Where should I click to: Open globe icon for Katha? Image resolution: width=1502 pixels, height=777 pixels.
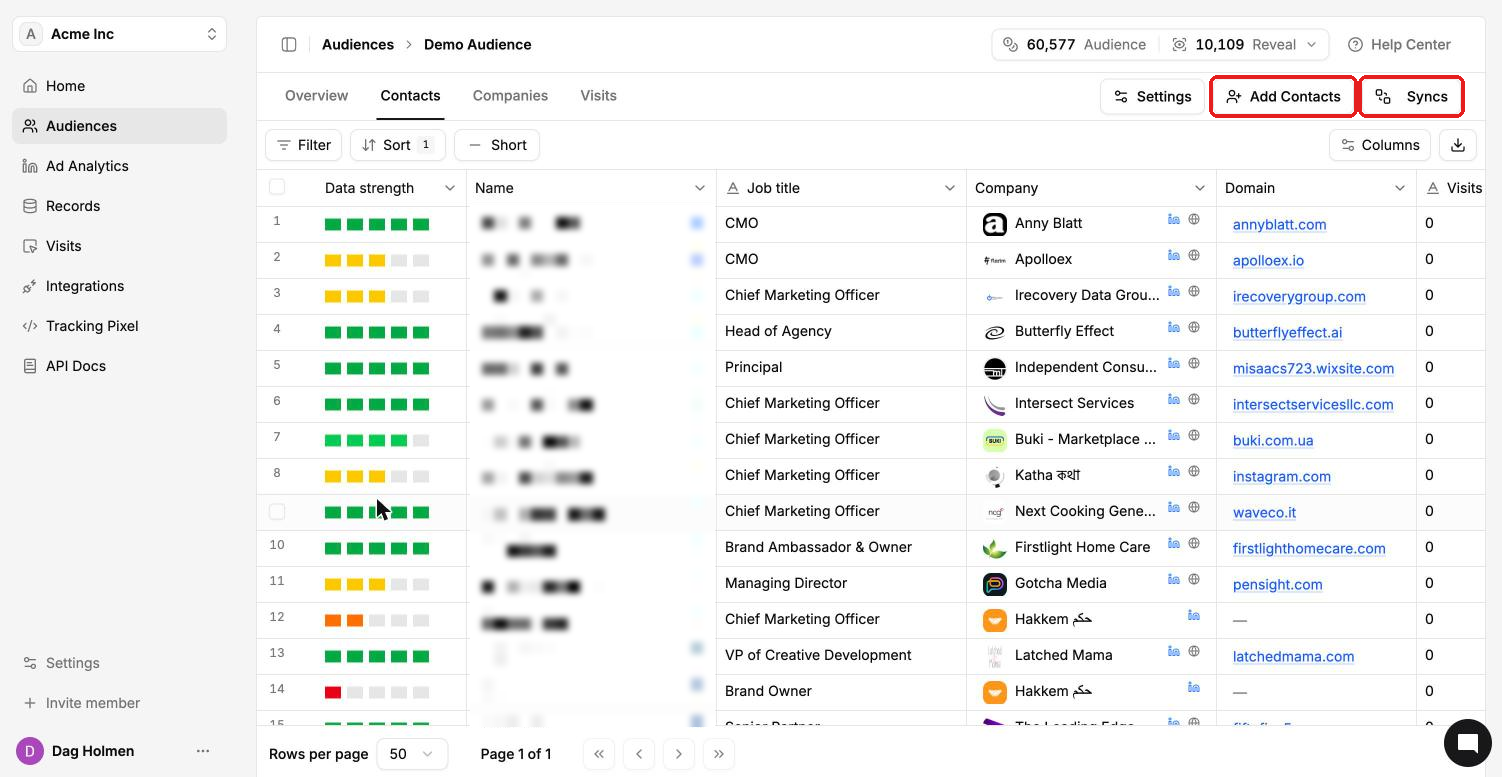point(1194,472)
